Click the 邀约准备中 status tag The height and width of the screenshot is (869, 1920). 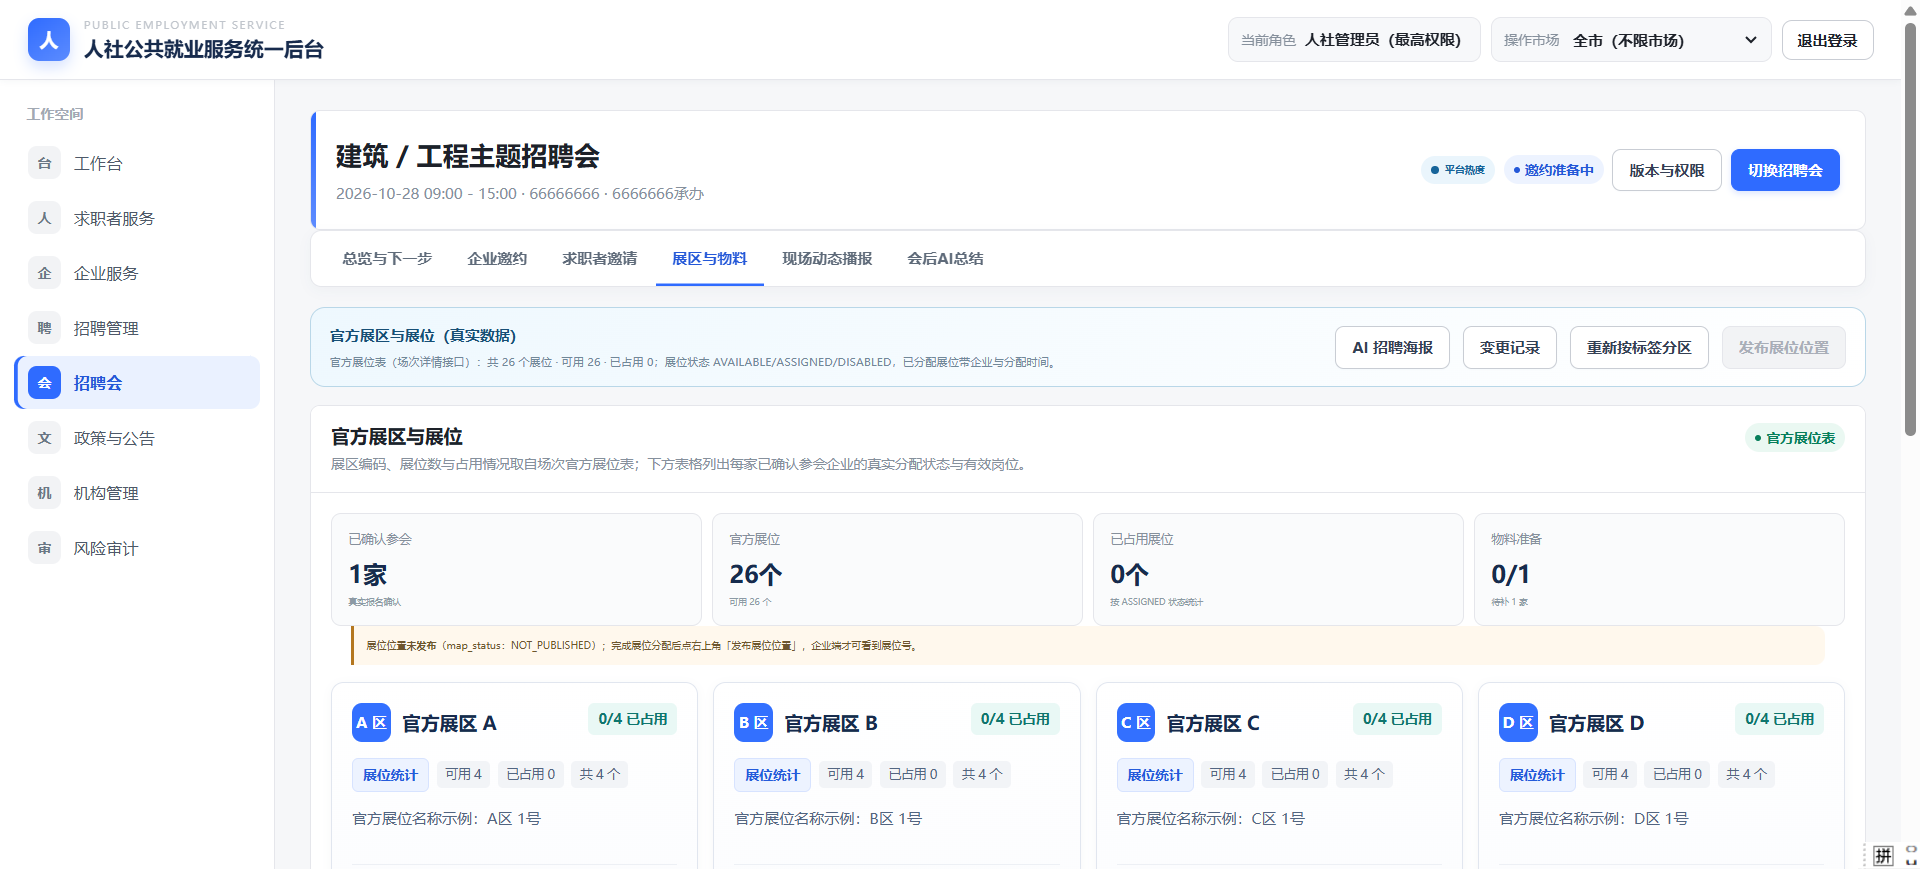tap(1553, 170)
